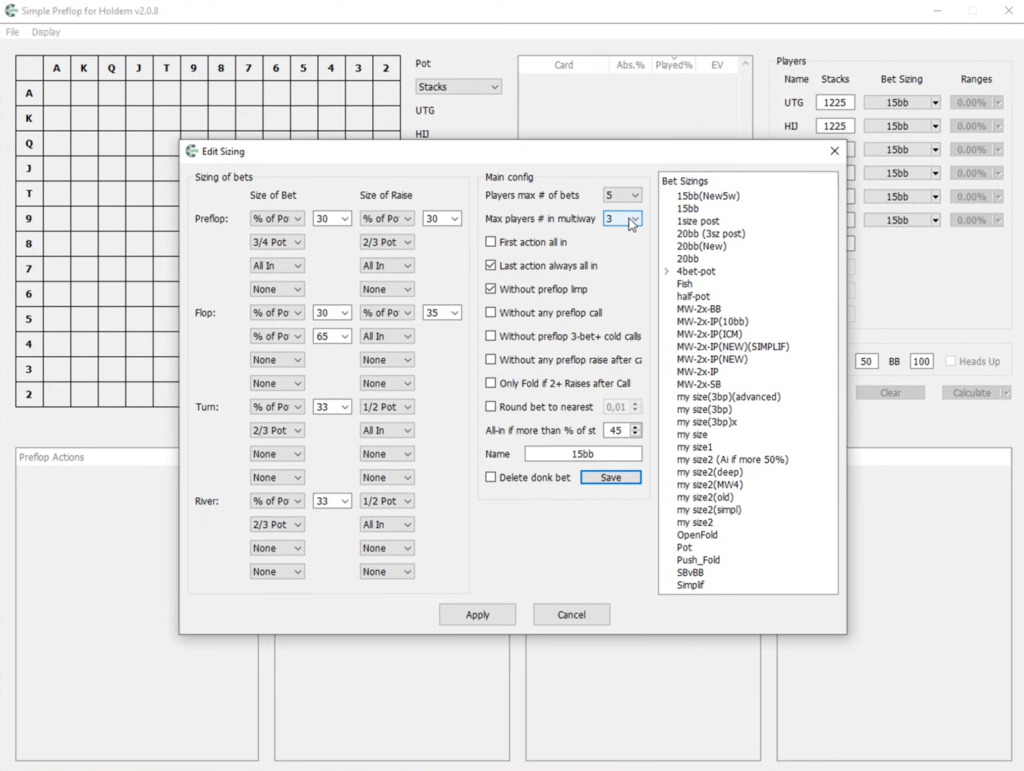
Task: Open Calculate button dropdown arrow
Action: [x=1006, y=393]
